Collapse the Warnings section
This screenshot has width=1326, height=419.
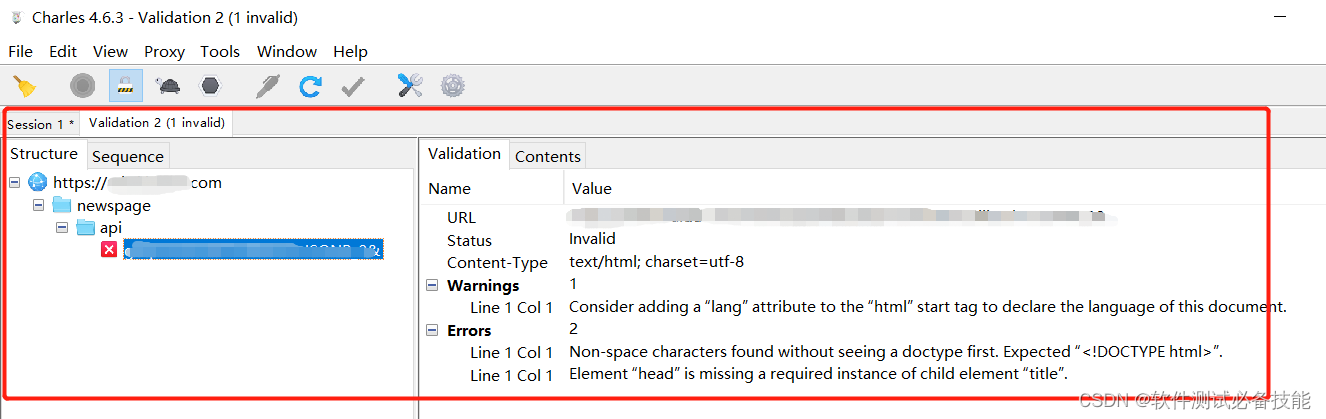pos(432,285)
